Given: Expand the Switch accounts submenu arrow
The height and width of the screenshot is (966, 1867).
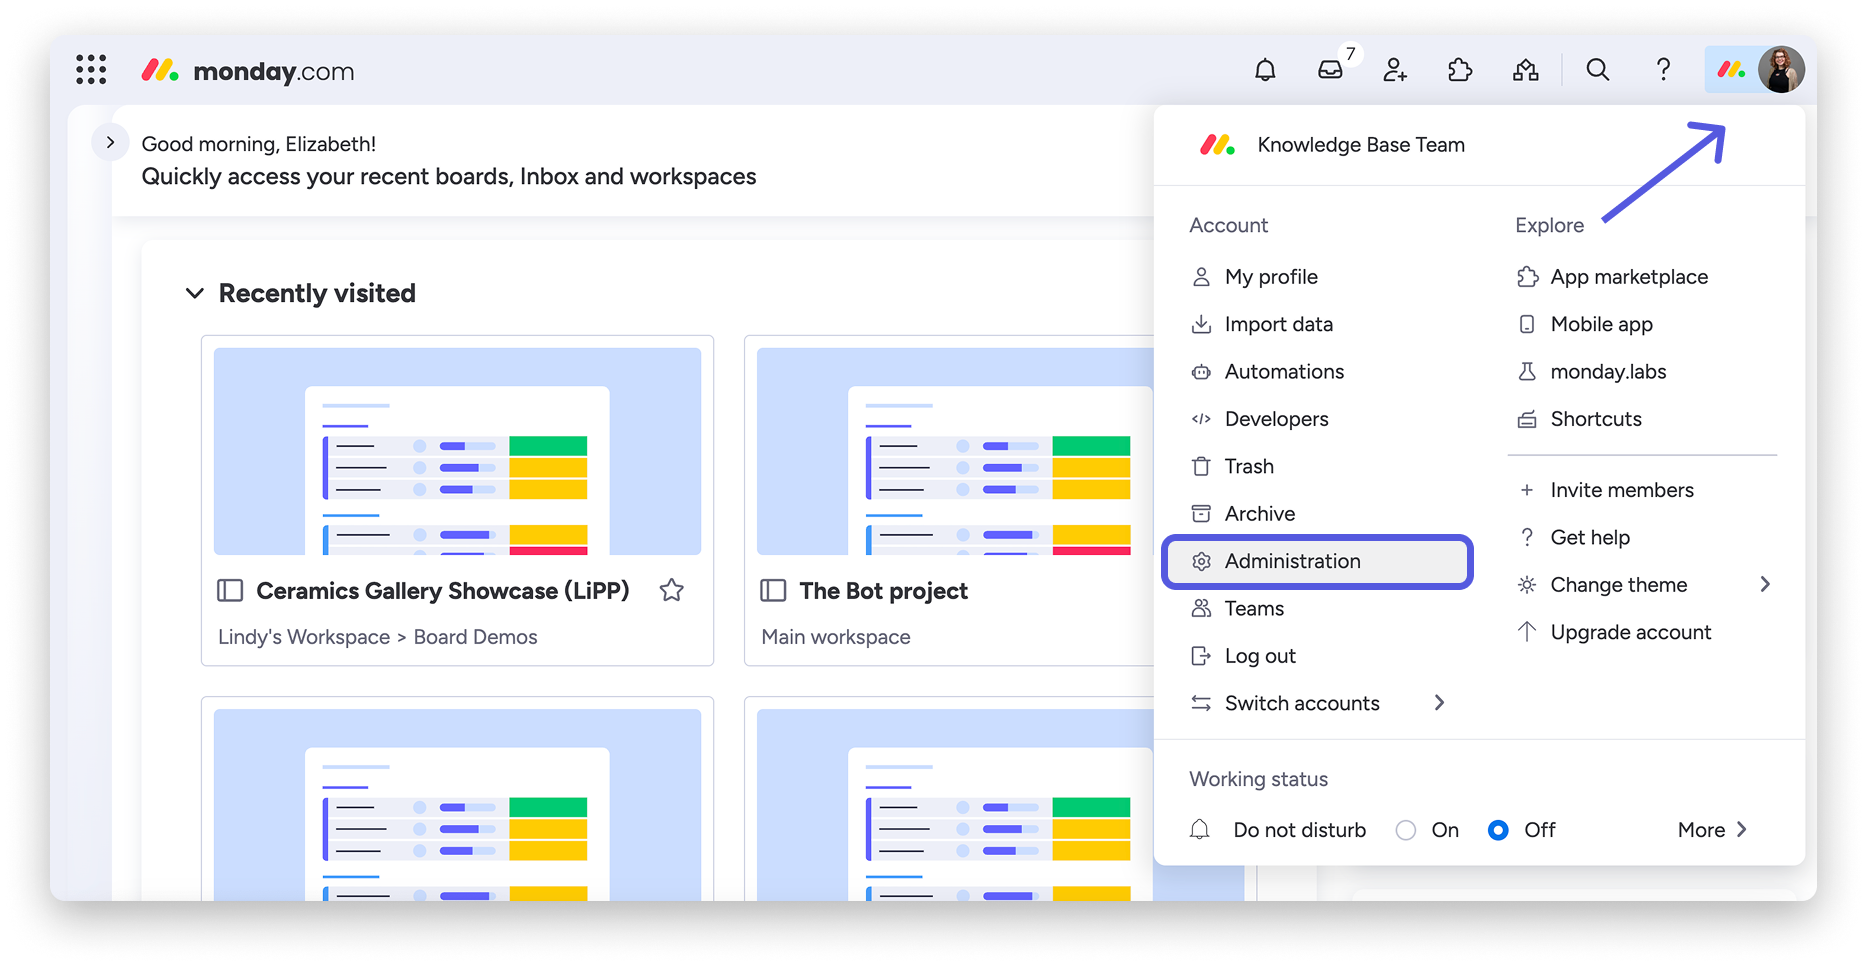Looking at the screenshot, I should (1439, 703).
